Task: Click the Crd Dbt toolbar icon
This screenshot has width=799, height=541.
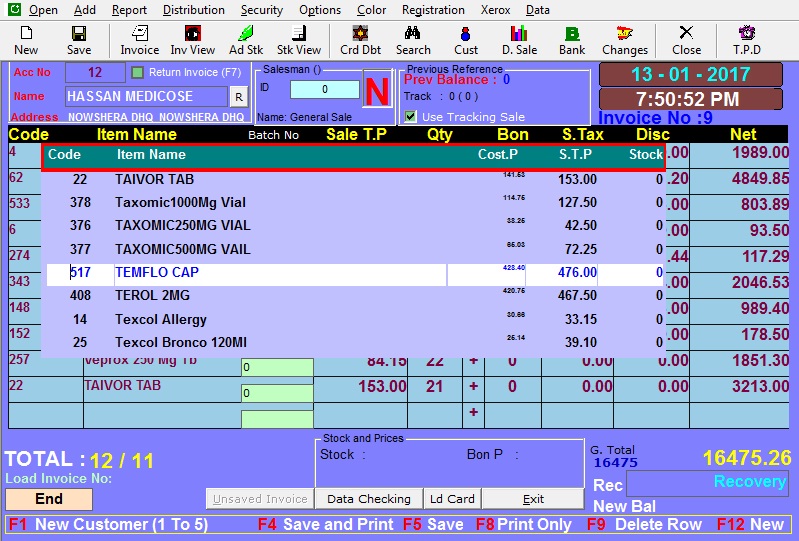Action: click(360, 40)
